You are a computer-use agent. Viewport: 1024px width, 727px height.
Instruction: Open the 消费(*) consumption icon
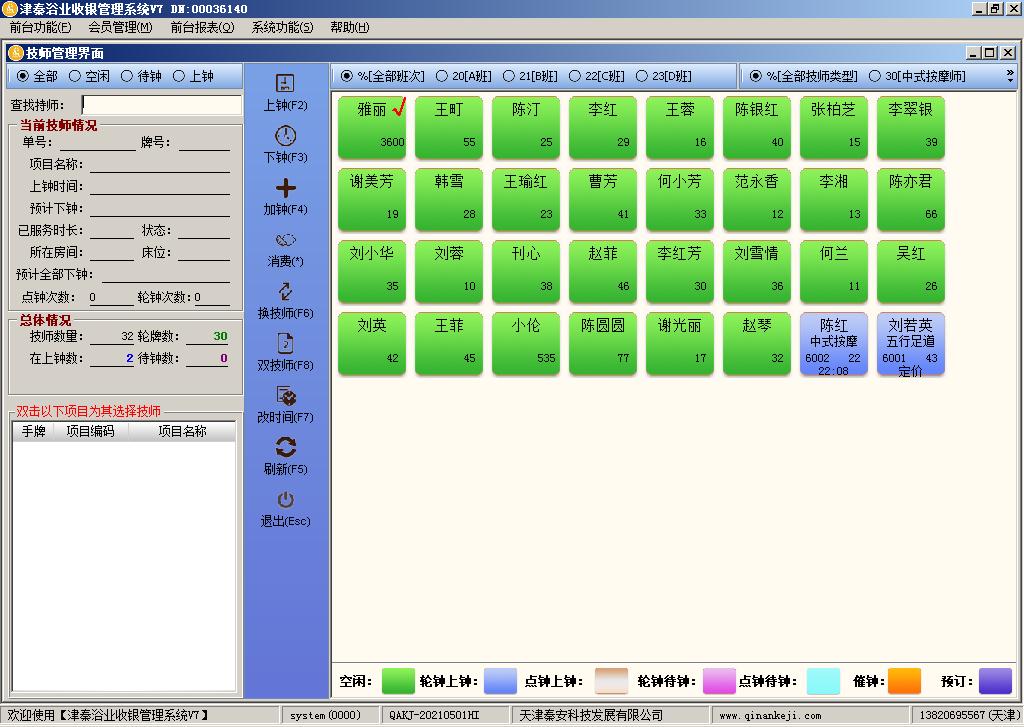click(285, 240)
